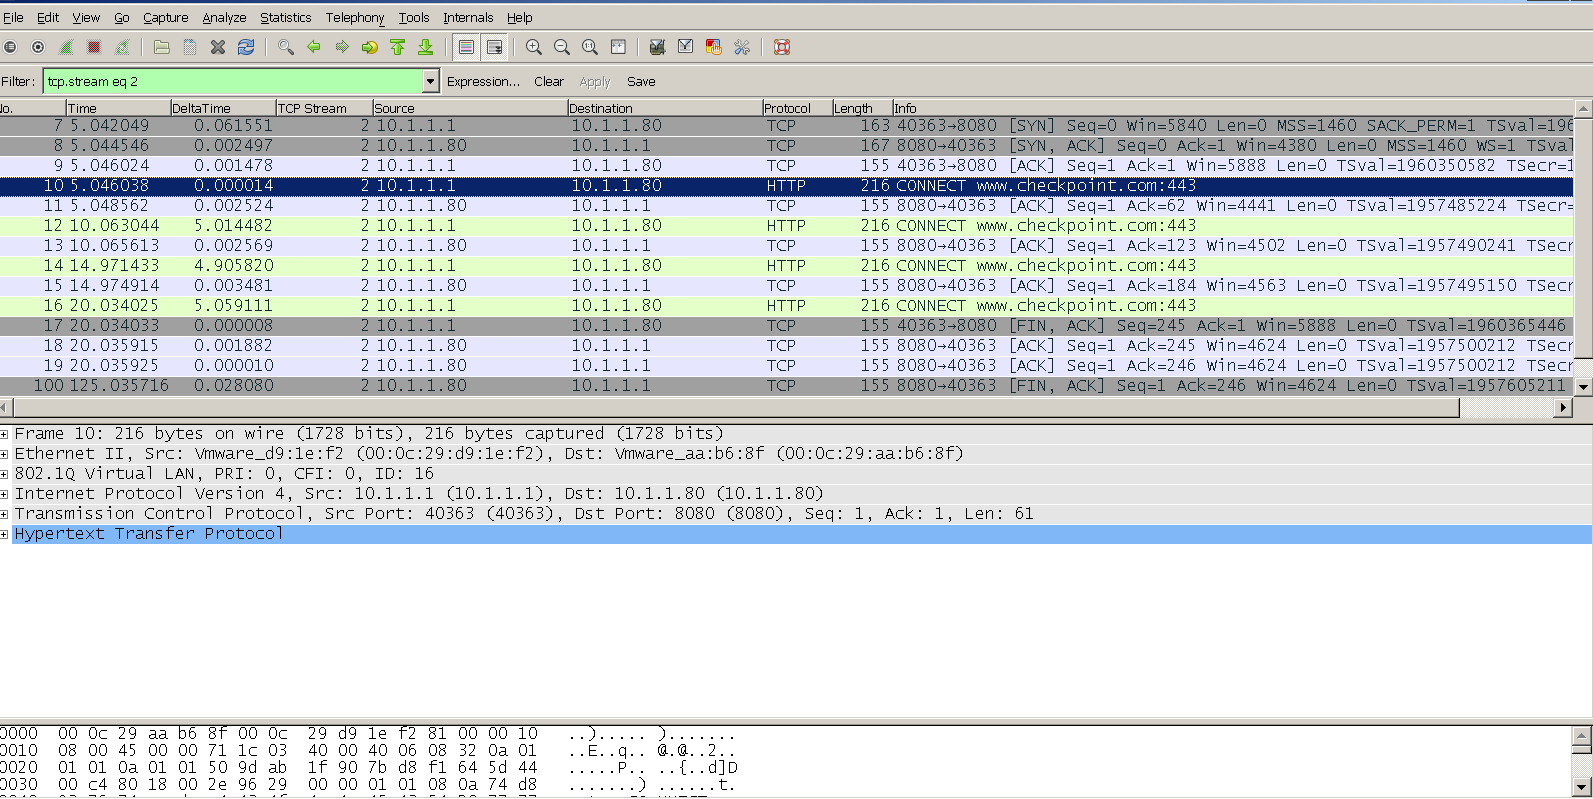Open the File menu

coord(13,17)
